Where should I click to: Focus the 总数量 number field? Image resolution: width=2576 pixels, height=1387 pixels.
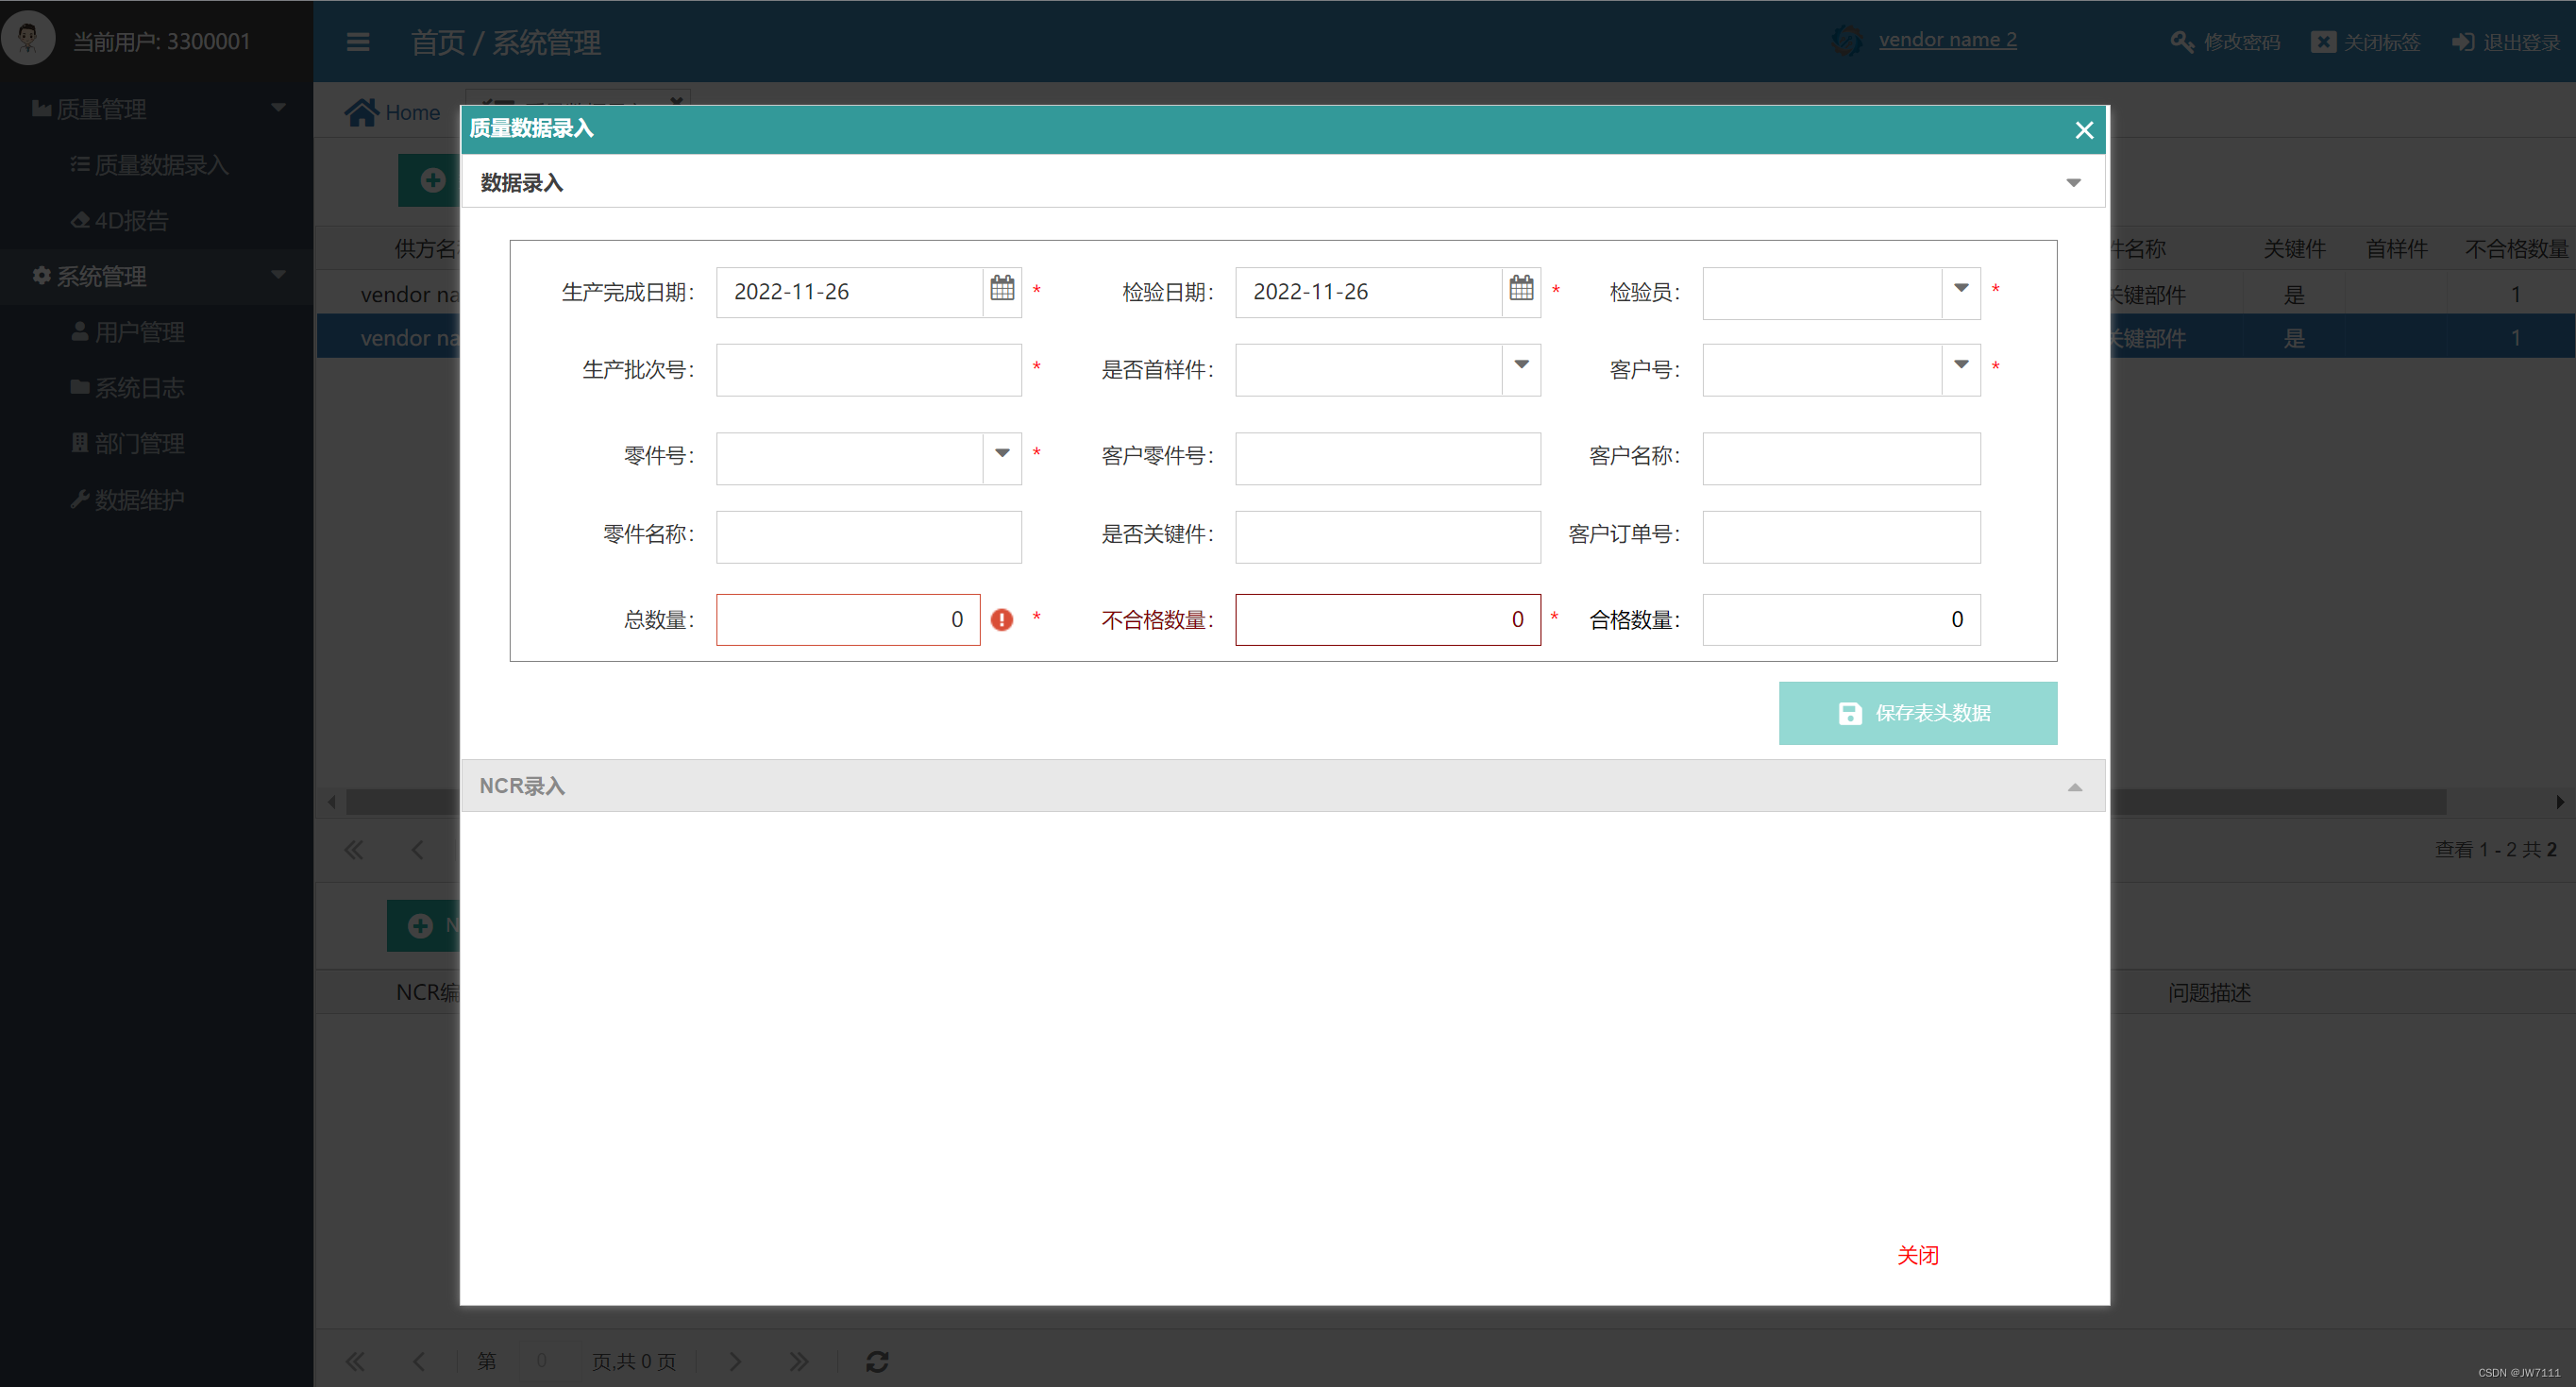tap(848, 620)
